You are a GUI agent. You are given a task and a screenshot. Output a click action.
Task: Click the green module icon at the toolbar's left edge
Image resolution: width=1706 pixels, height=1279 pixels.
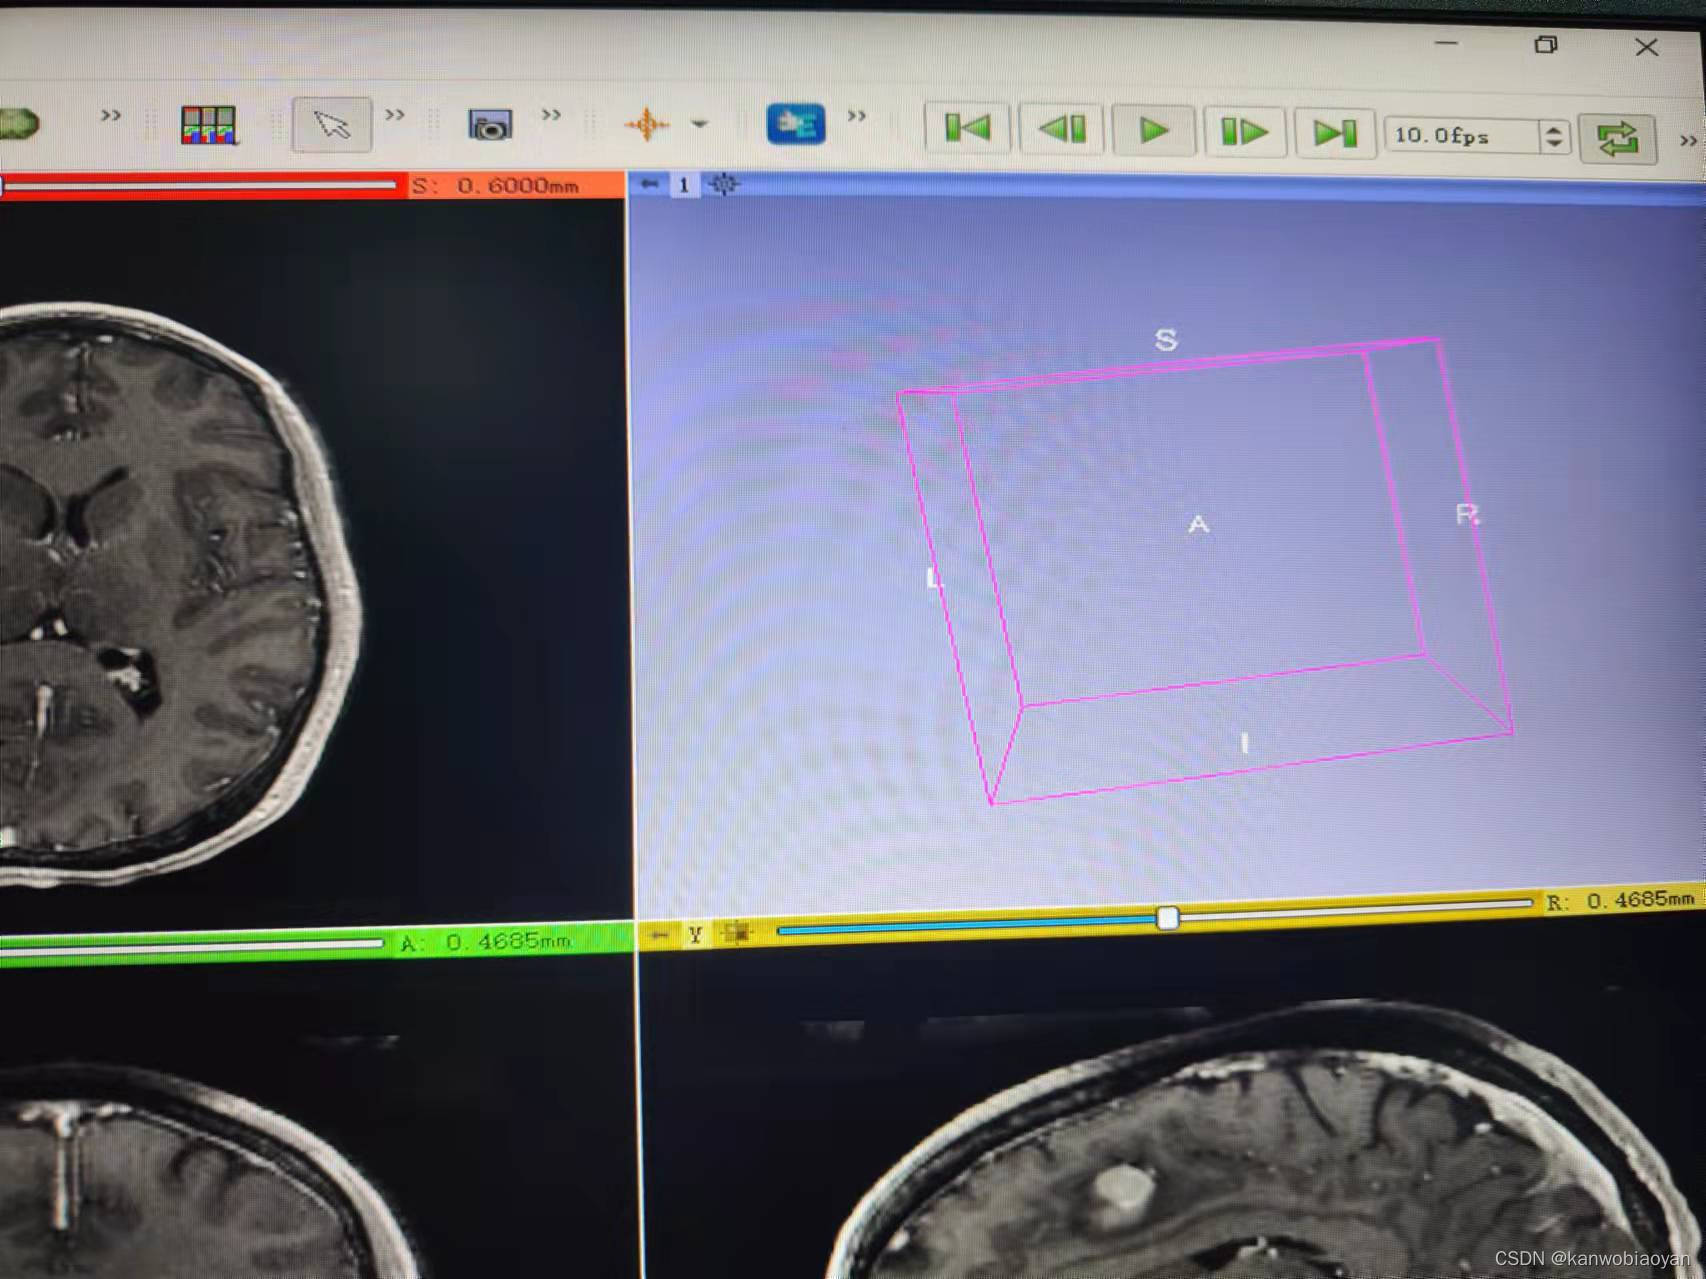coord(18,124)
